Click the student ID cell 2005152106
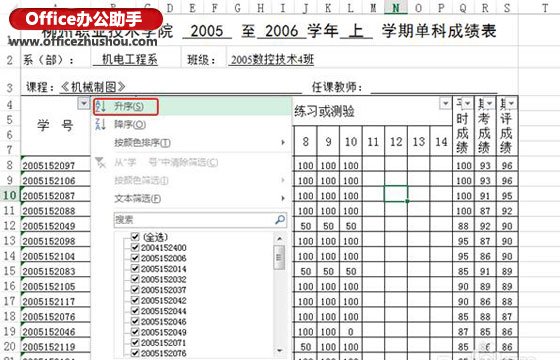 point(56,180)
